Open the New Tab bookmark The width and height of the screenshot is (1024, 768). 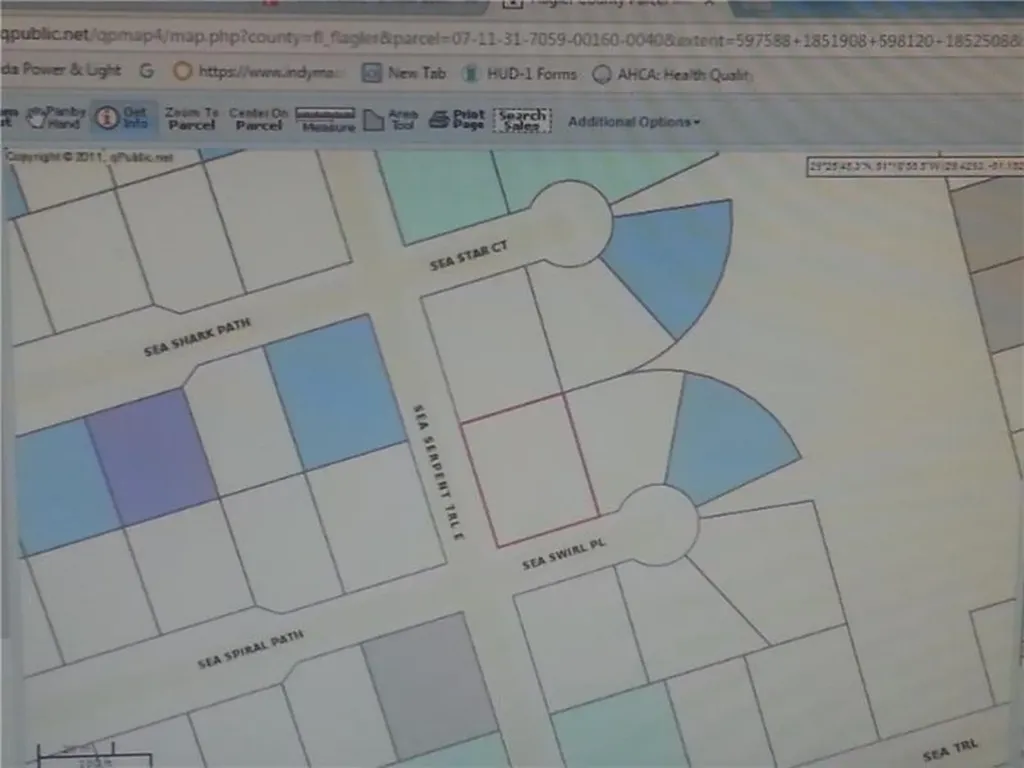coord(404,72)
